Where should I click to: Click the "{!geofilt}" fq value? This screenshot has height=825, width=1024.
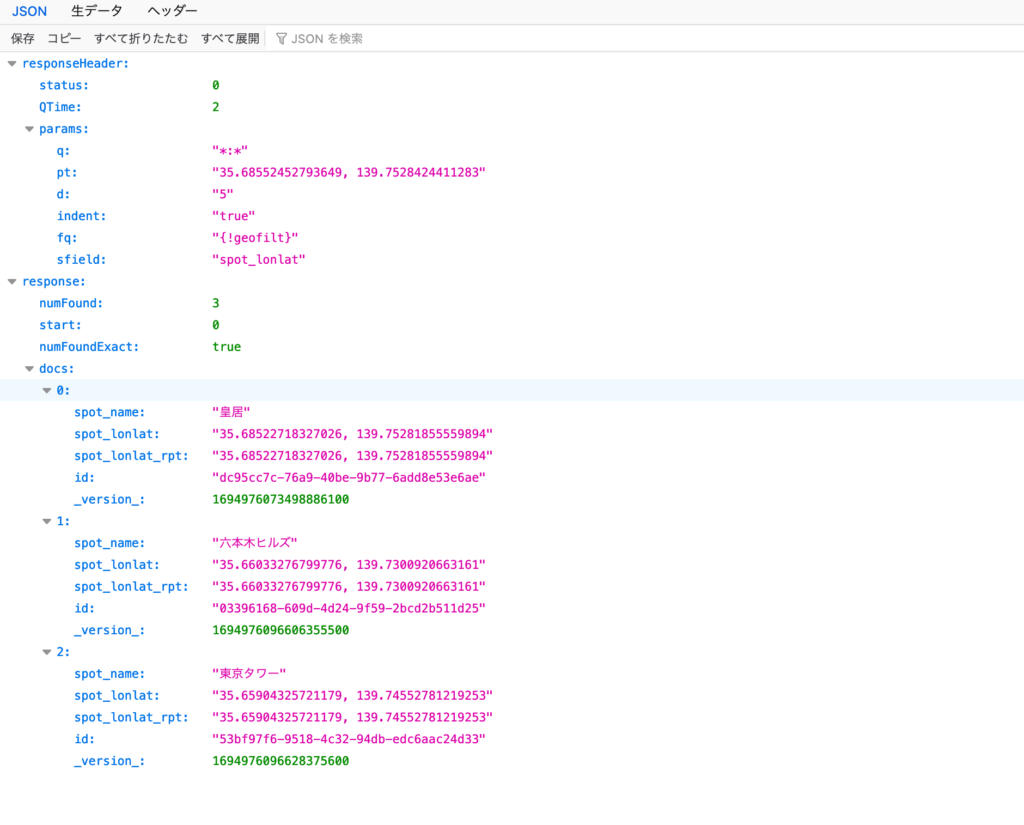(x=255, y=238)
